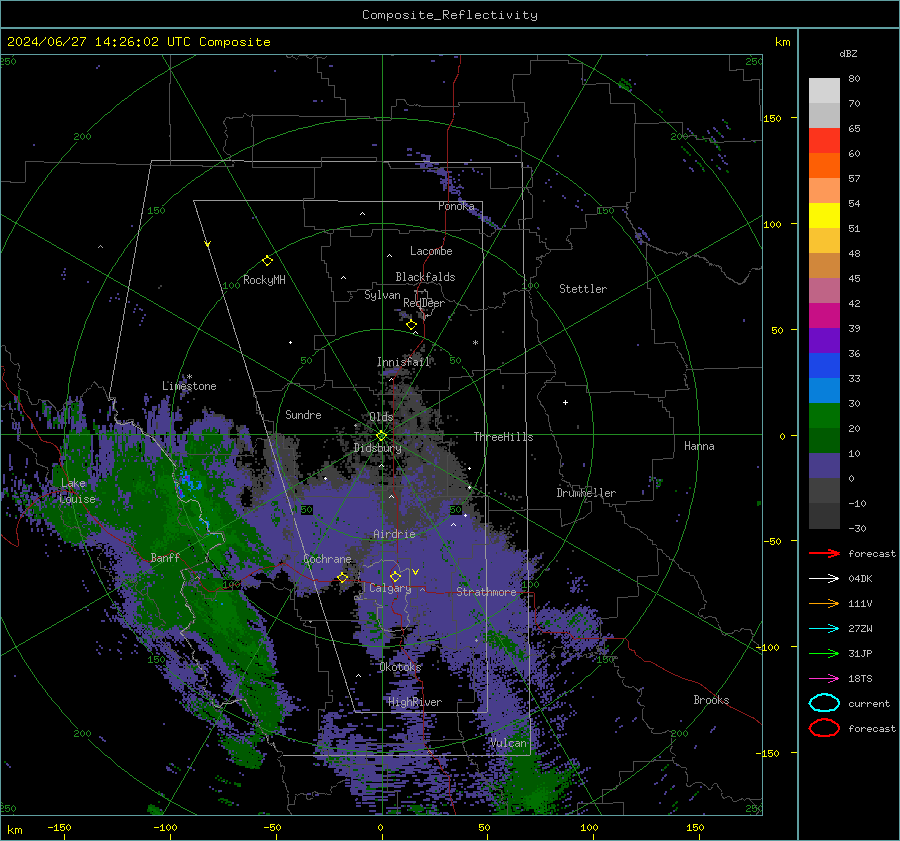The height and width of the screenshot is (841, 900).
Task: Select the magenta 42 dBZ color swatch
Action: tap(824, 315)
